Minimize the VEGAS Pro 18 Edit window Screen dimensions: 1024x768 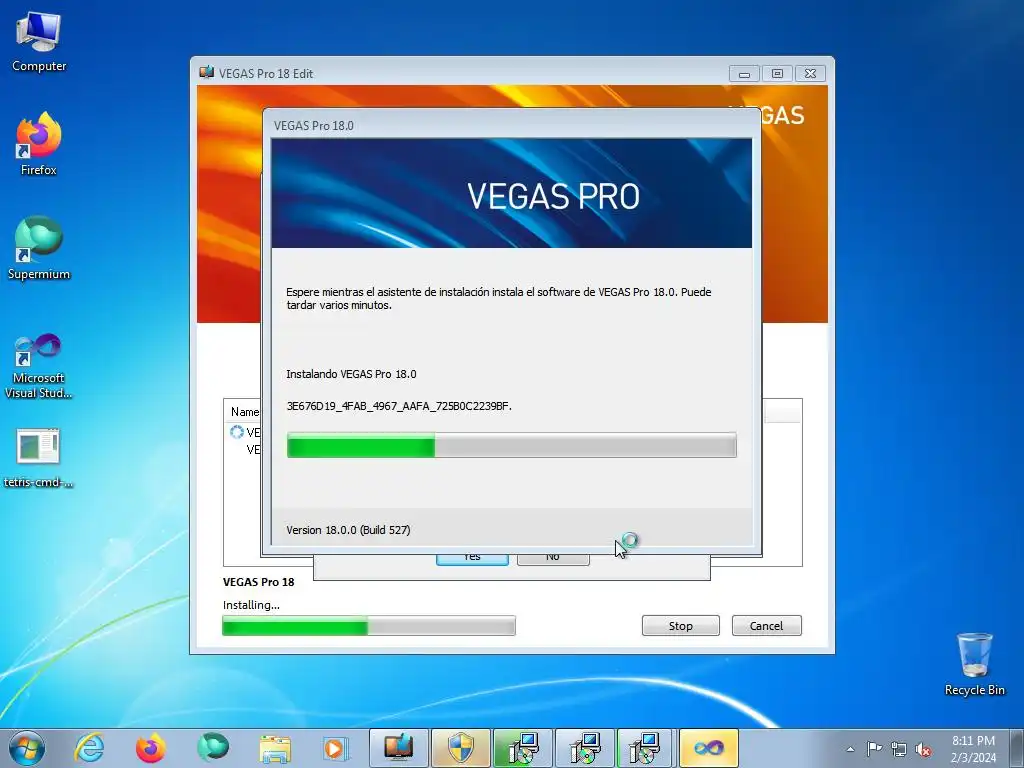[744, 74]
